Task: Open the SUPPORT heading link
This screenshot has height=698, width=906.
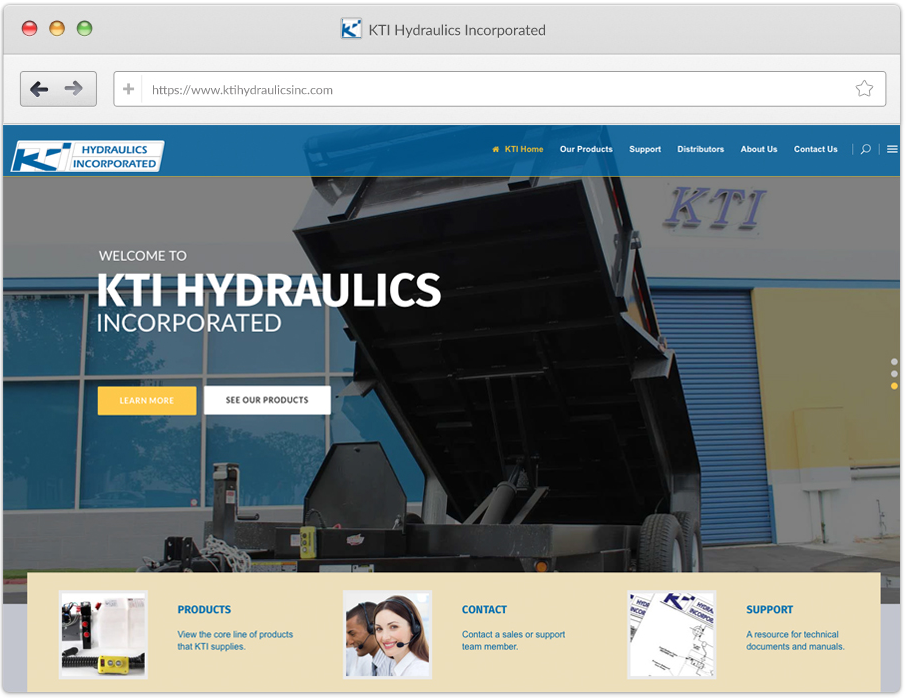Action: [x=769, y=610]
